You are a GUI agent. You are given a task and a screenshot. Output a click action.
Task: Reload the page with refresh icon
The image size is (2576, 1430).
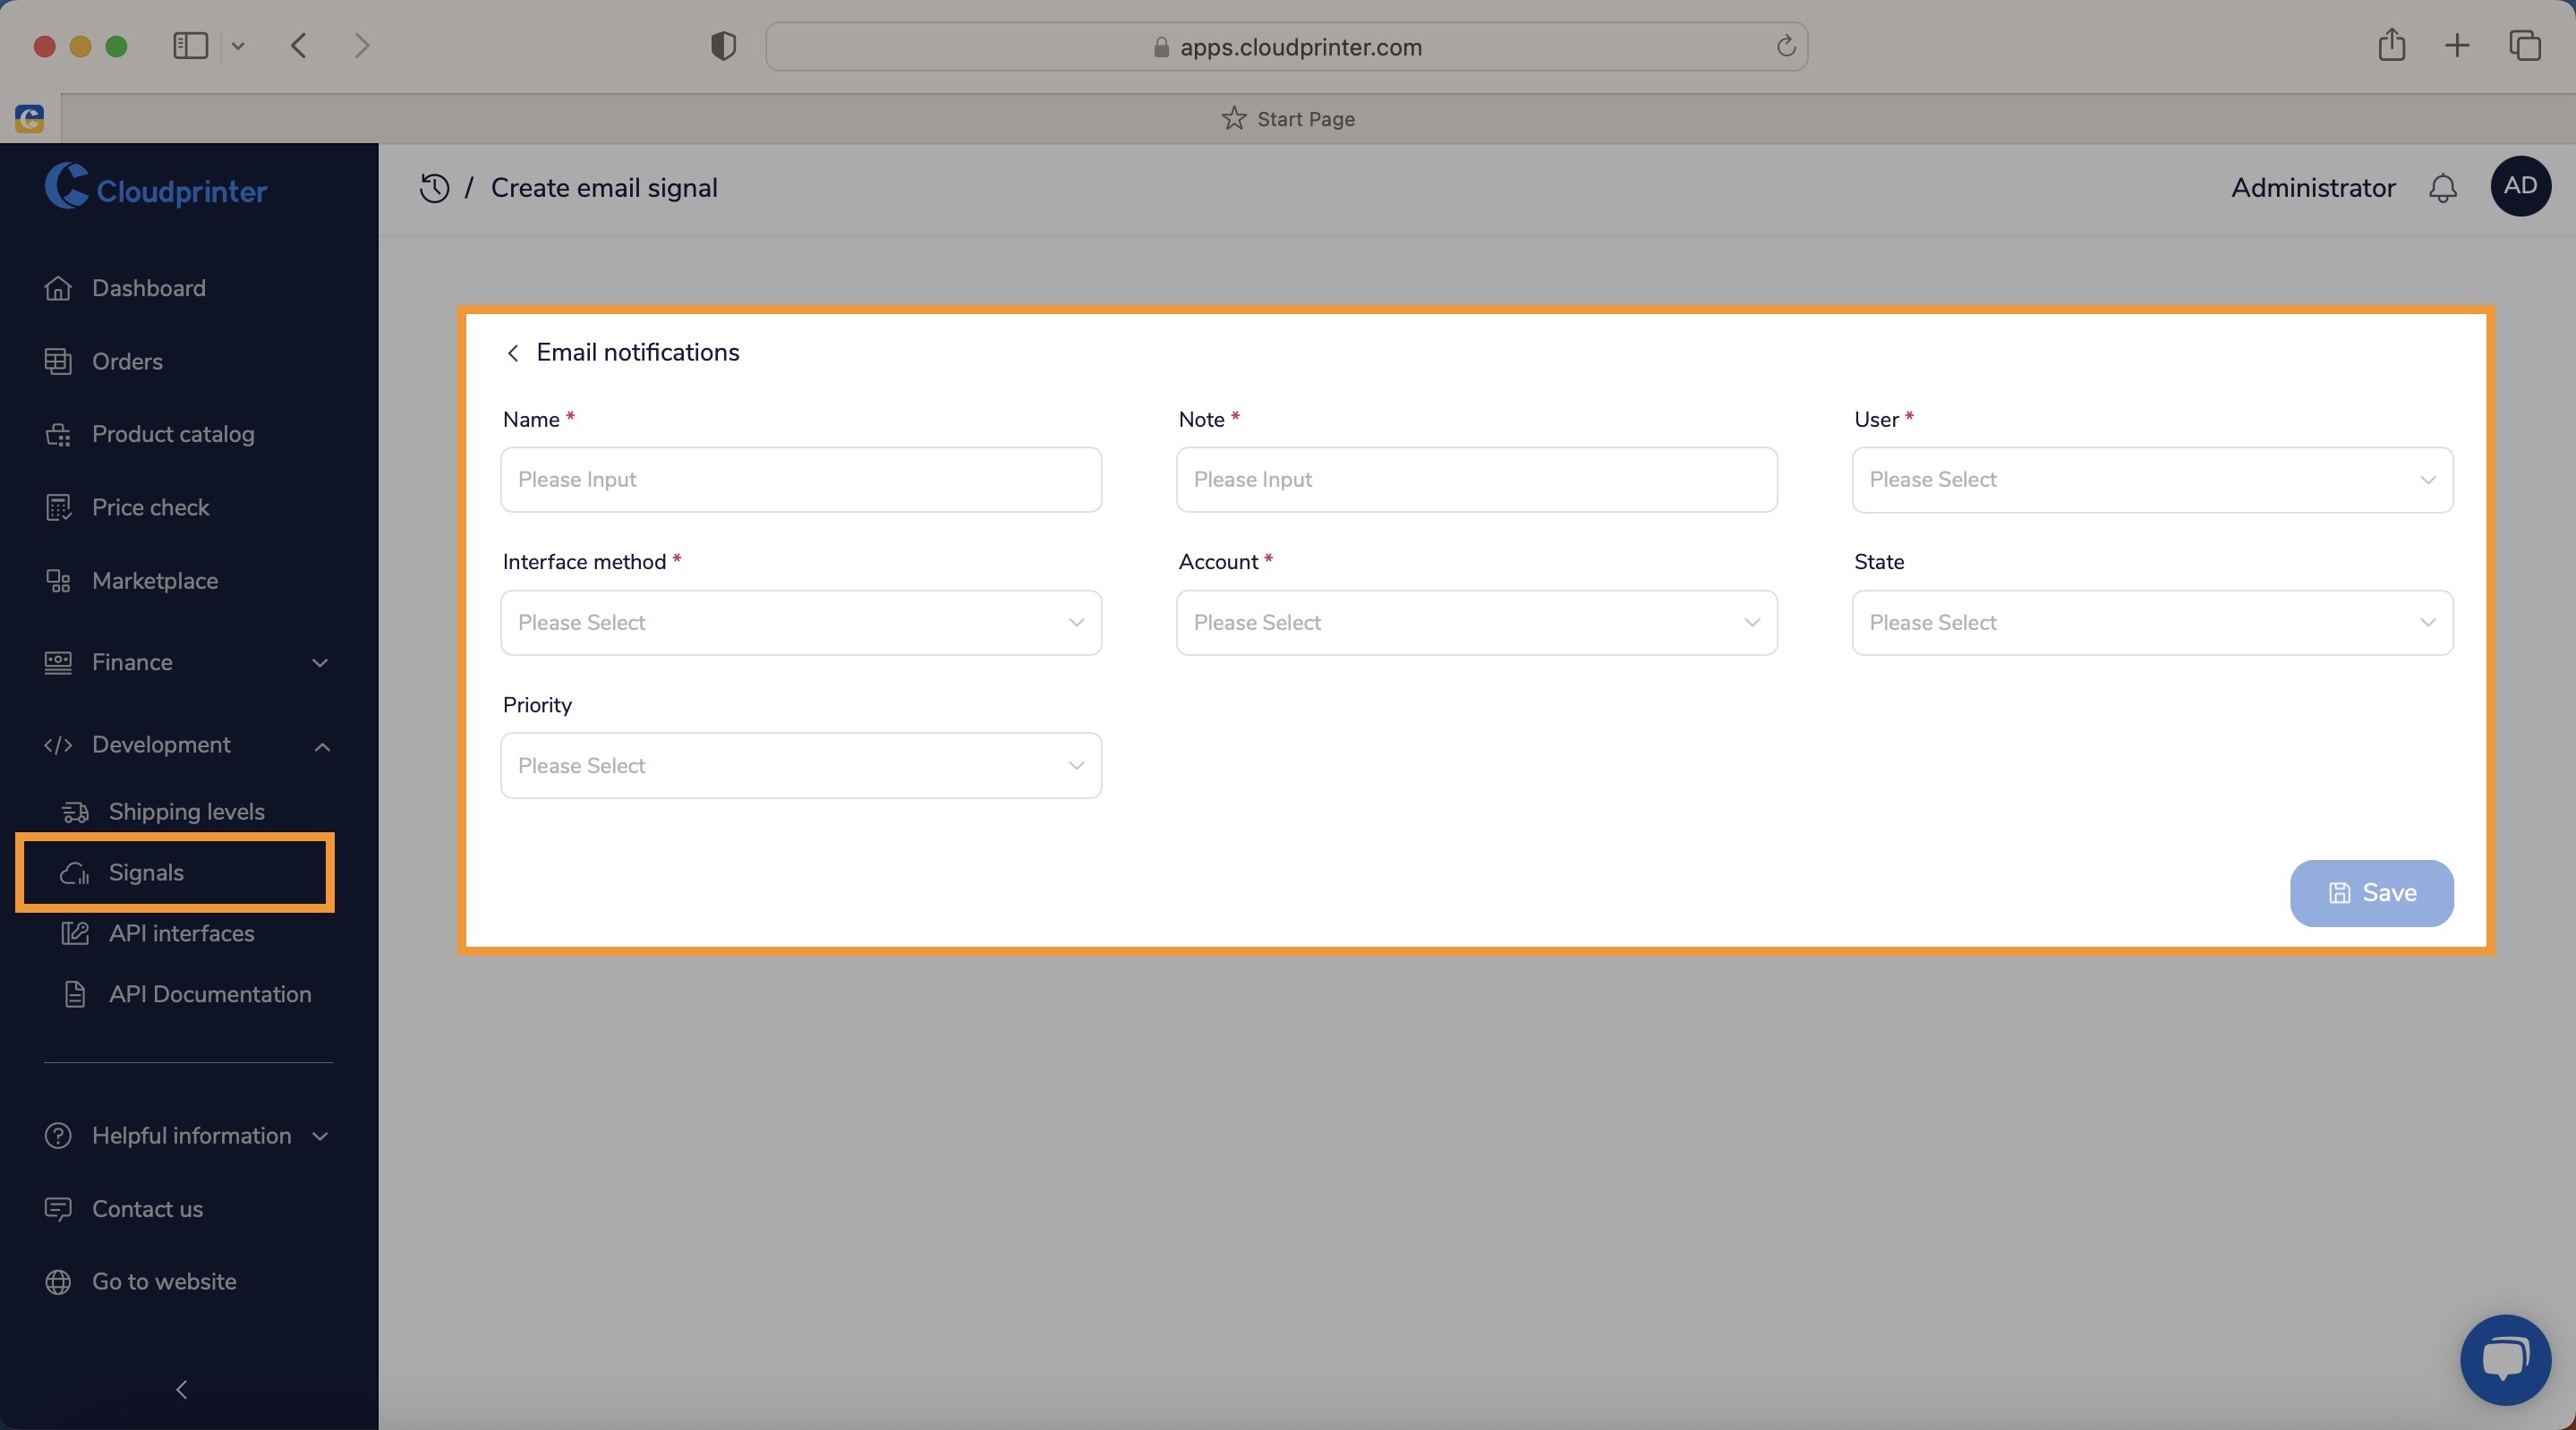pos(1785,46)
